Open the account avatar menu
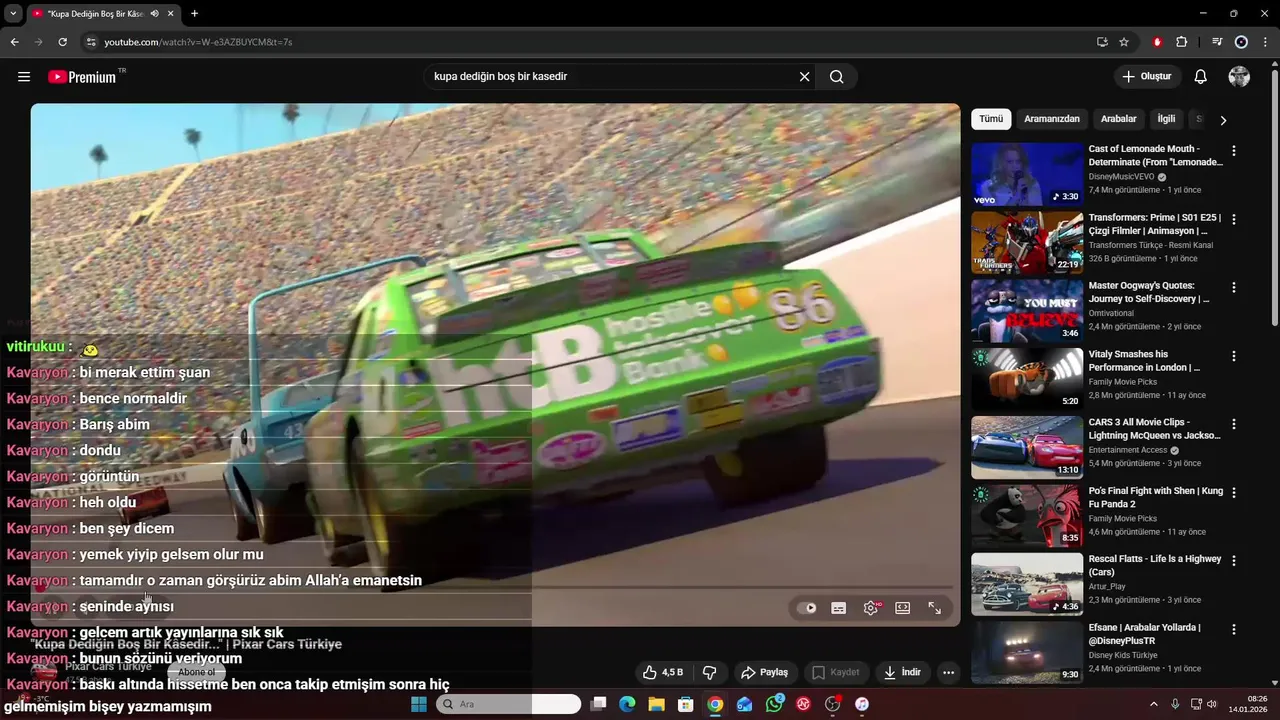1280x720 pixels. (x=1239, y=77)
